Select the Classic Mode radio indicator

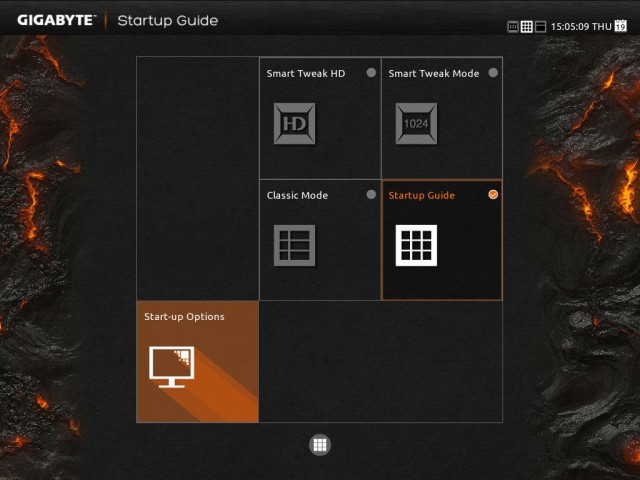[371, 195]
